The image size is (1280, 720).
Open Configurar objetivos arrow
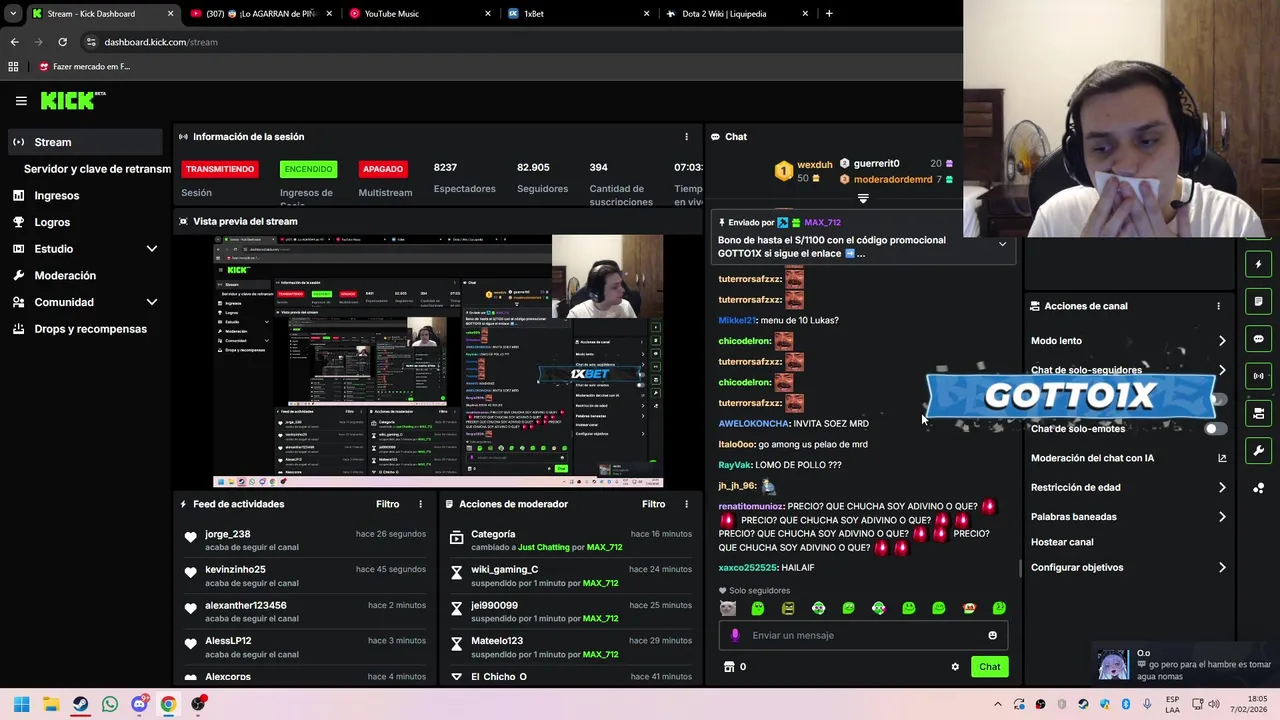click(x=1222, y=568)
